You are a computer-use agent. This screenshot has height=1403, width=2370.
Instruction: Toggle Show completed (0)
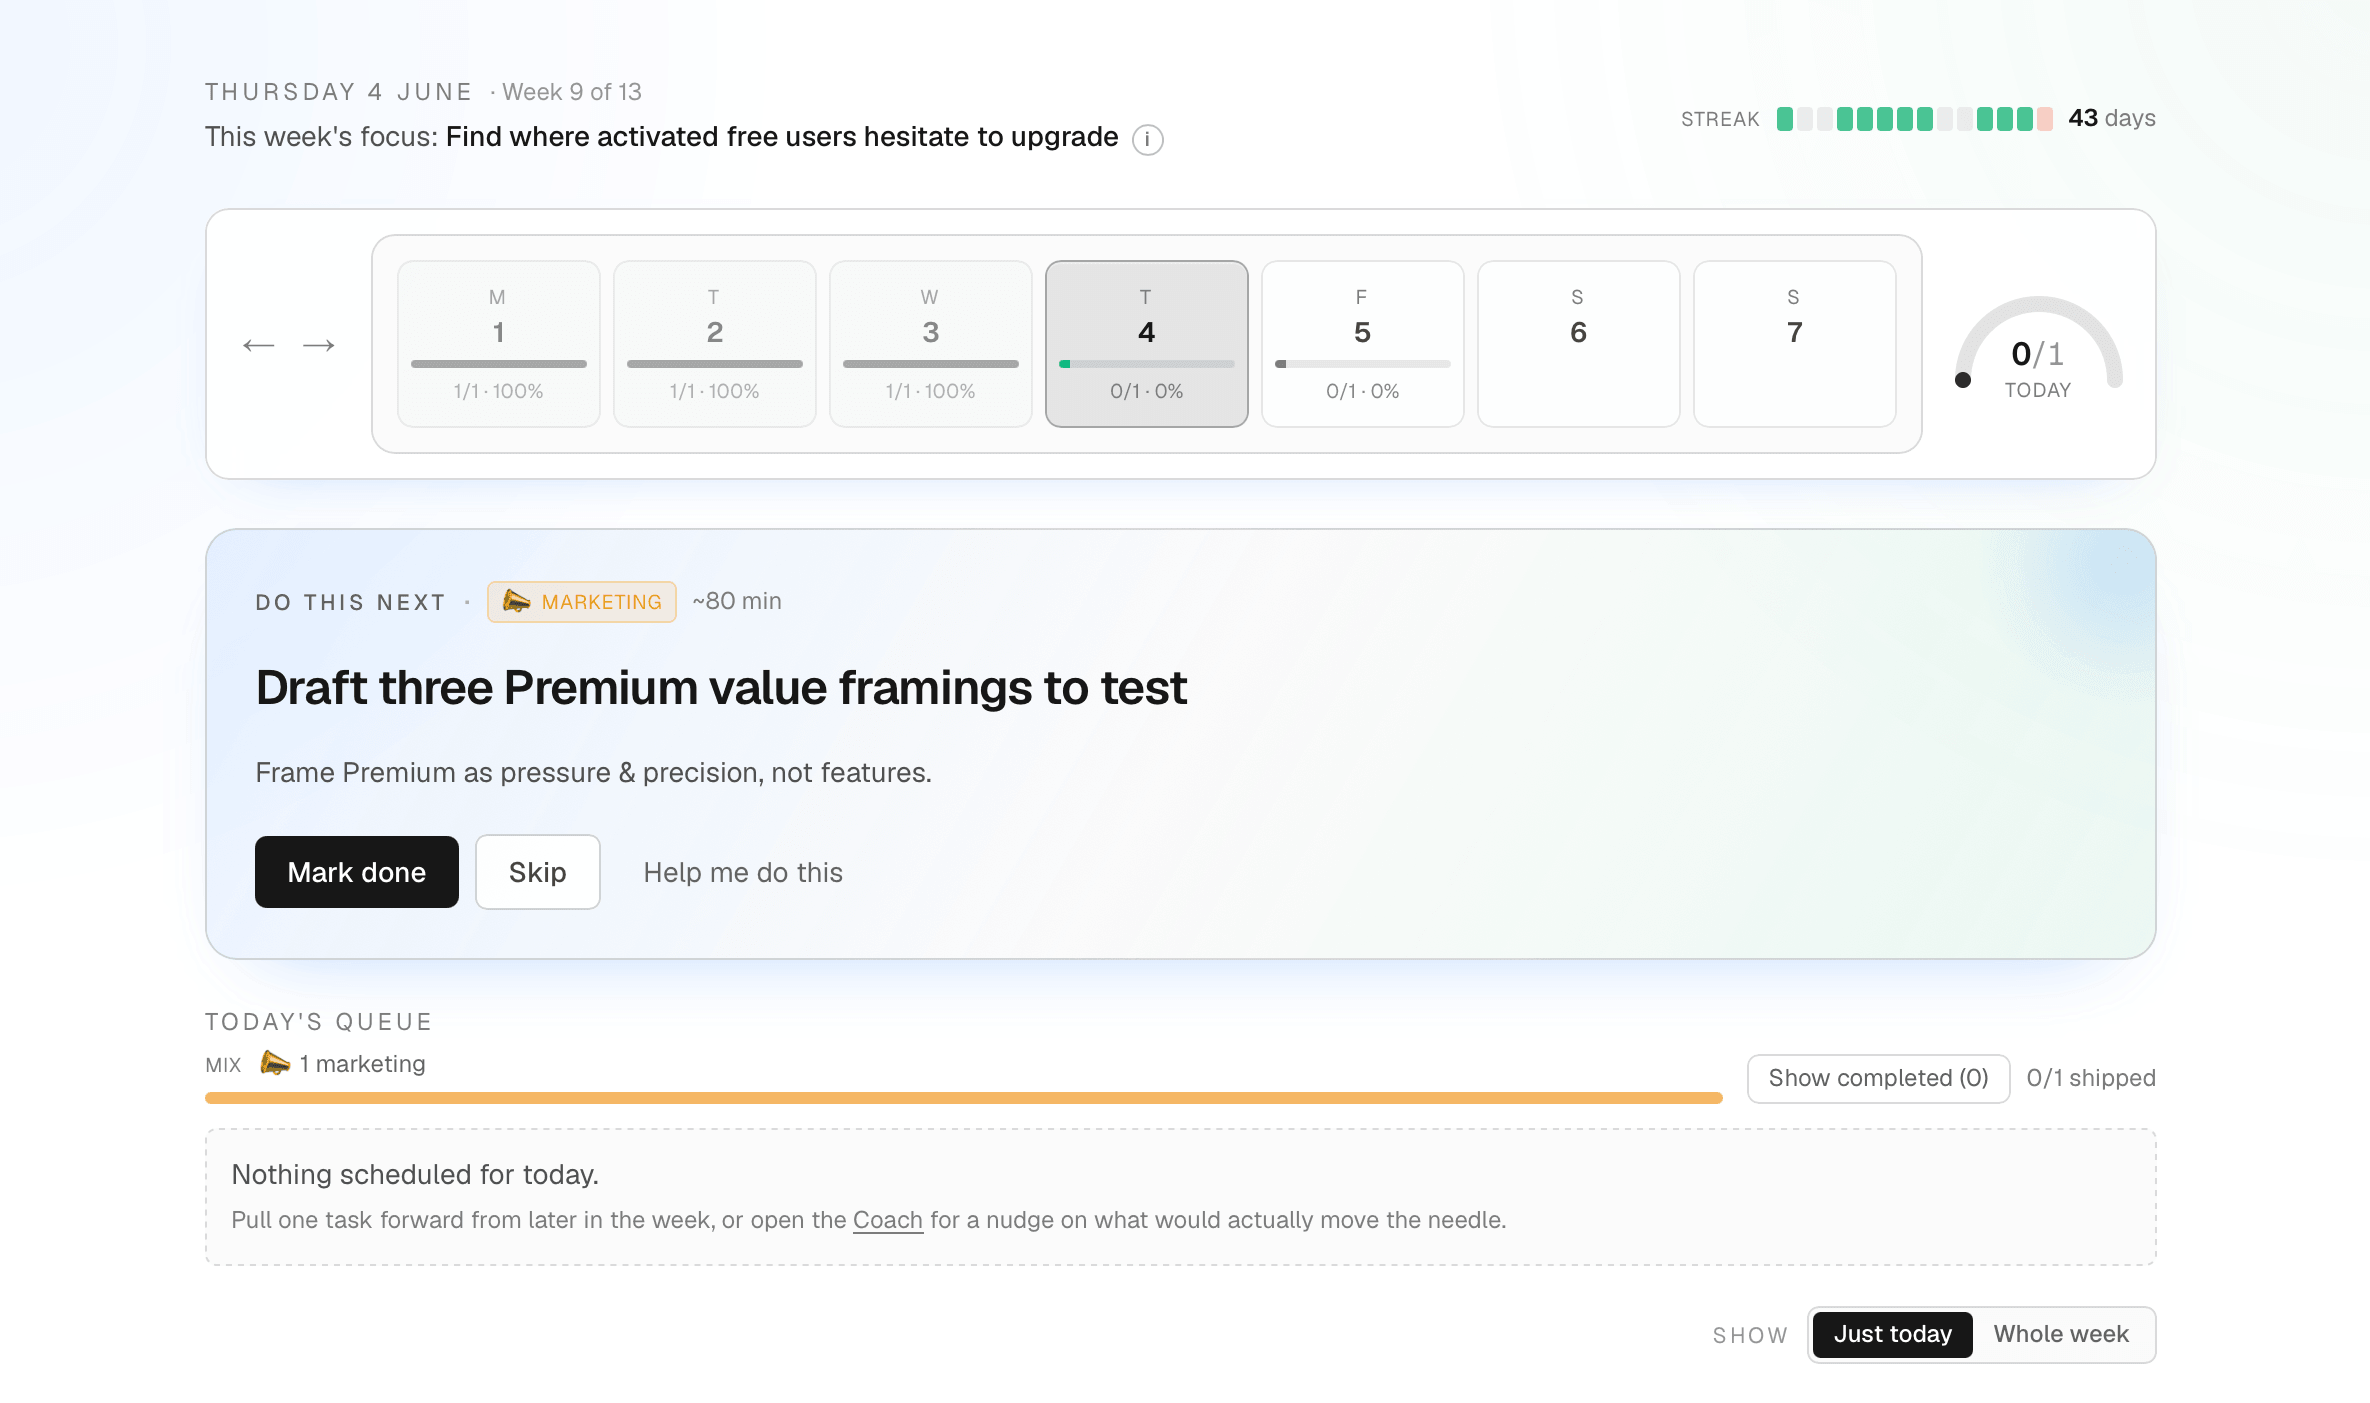point(1878,1078)
